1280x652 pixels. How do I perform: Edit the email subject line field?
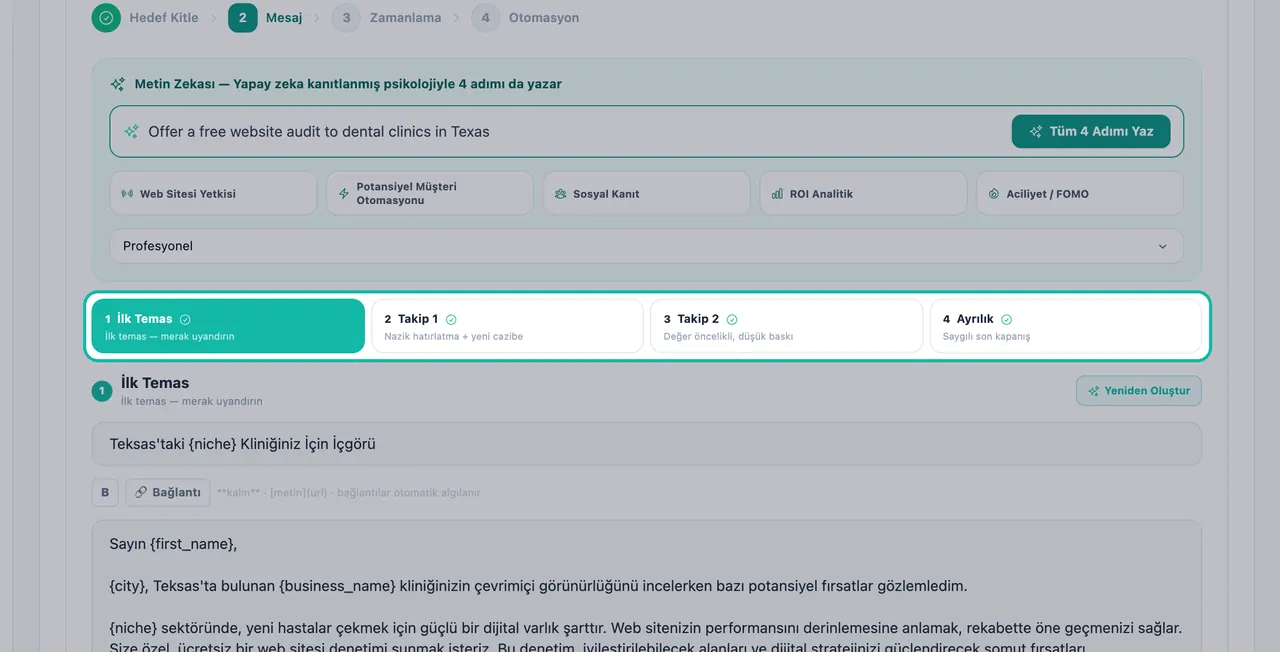click(x=647, y=444)
